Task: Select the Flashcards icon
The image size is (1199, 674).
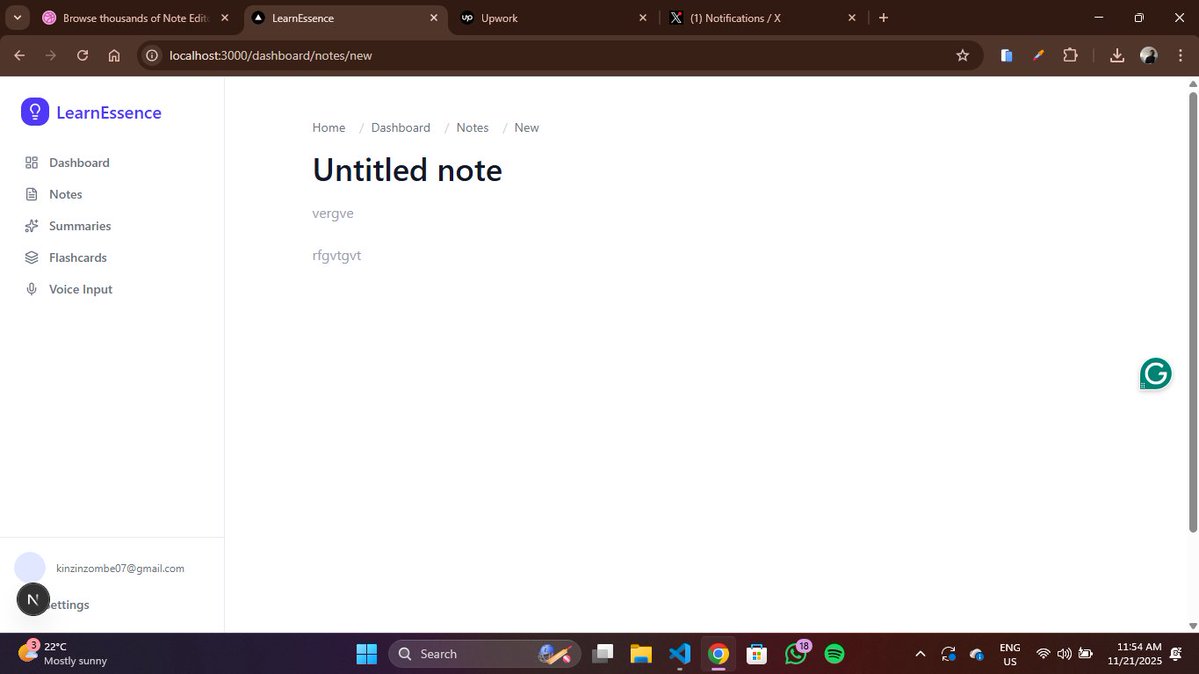Action: pos(31,257)
